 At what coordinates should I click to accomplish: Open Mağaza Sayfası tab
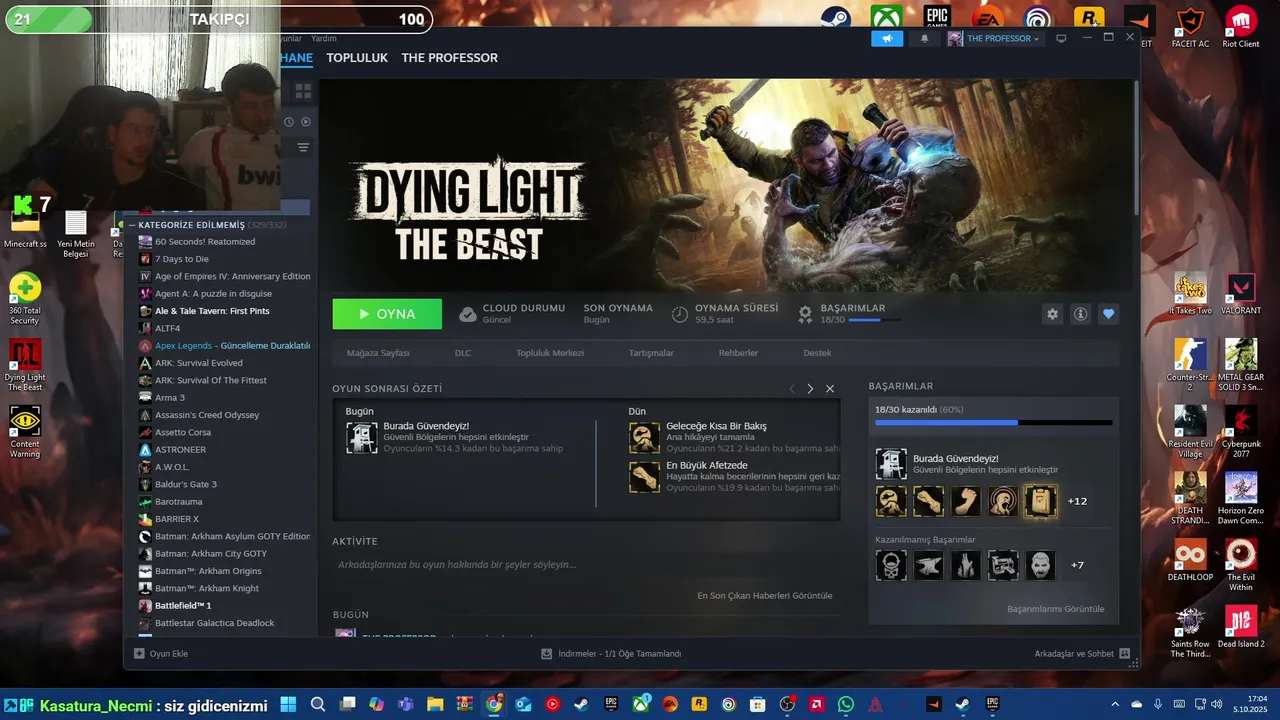378,353
